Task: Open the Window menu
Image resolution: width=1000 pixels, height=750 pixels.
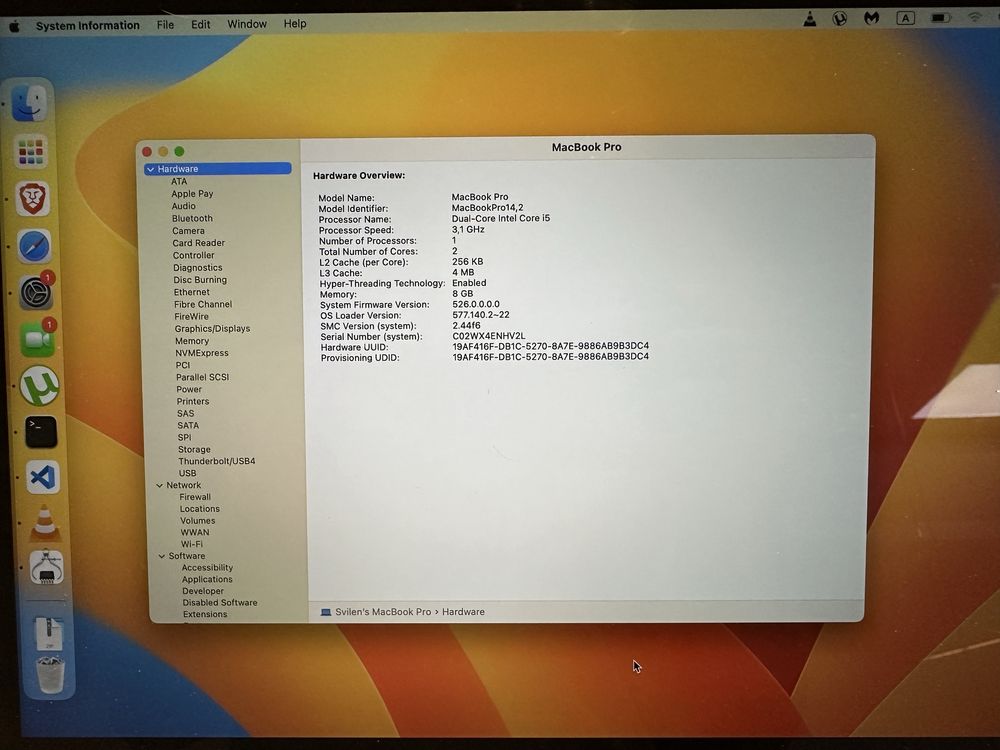Action: point(247,24)
